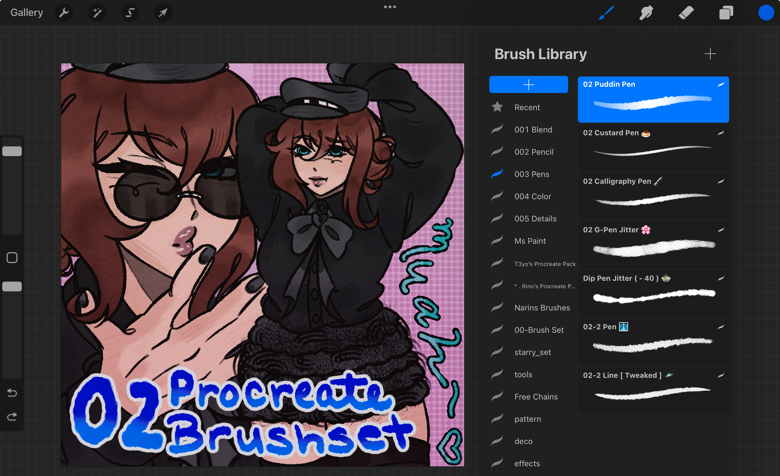Open the Ms Paint brush set
This screenshot has width=780, height=476.
pyautogui.click(x=528, y=241)
